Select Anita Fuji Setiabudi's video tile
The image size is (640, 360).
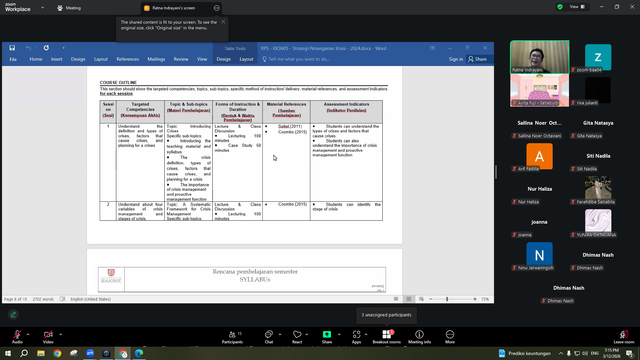click(540, 90)
